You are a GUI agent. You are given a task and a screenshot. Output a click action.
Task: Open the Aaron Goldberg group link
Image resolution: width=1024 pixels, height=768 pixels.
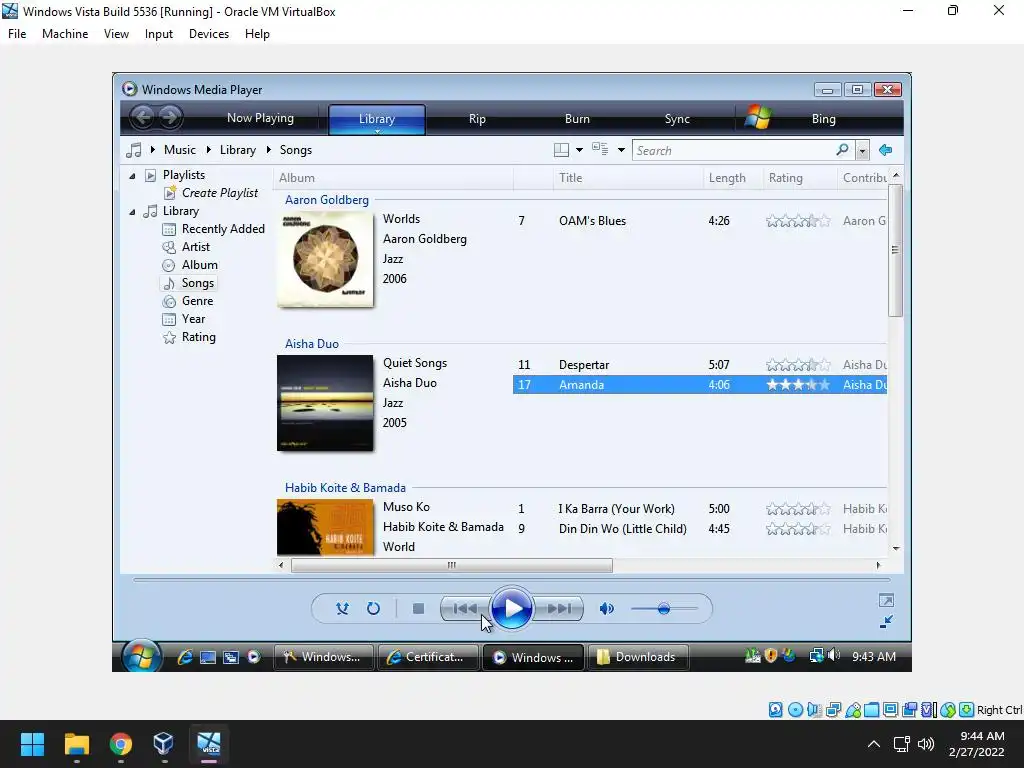coord(327,200)
